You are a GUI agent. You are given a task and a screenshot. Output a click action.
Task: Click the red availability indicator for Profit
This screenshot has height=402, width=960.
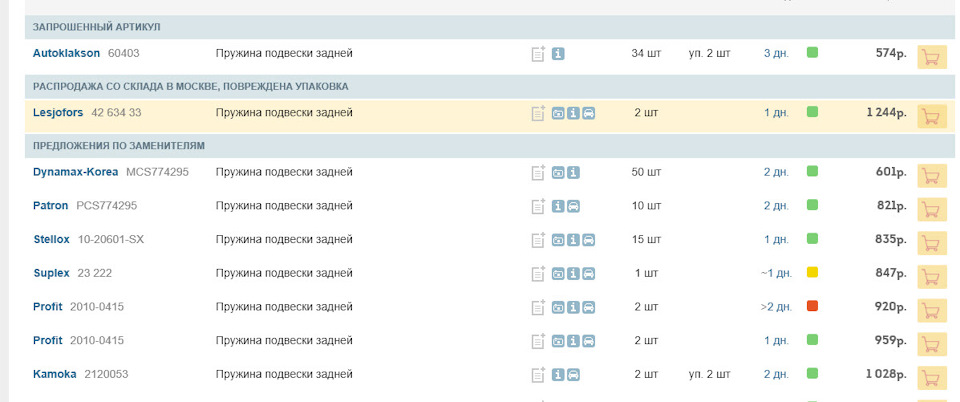[812, 306]
